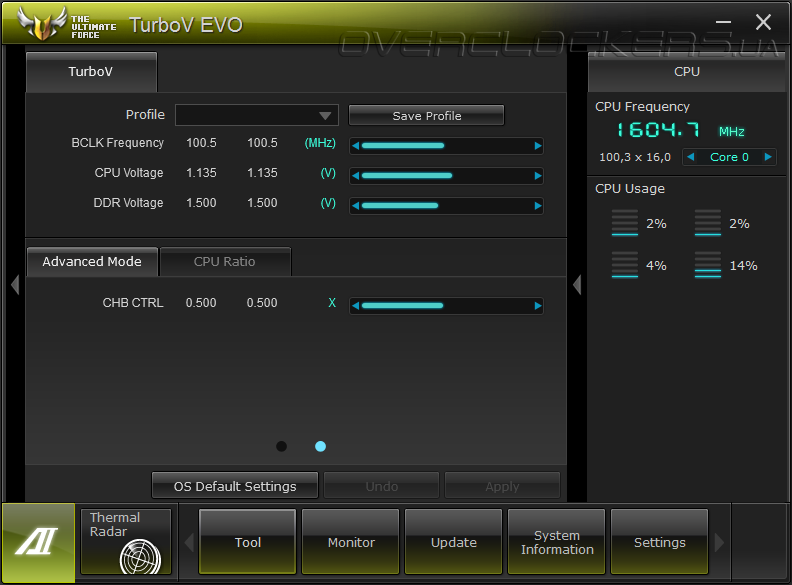Minimize the TurboV EVO window
Viewport: 792px width, 585px height.
click(723, 22)
